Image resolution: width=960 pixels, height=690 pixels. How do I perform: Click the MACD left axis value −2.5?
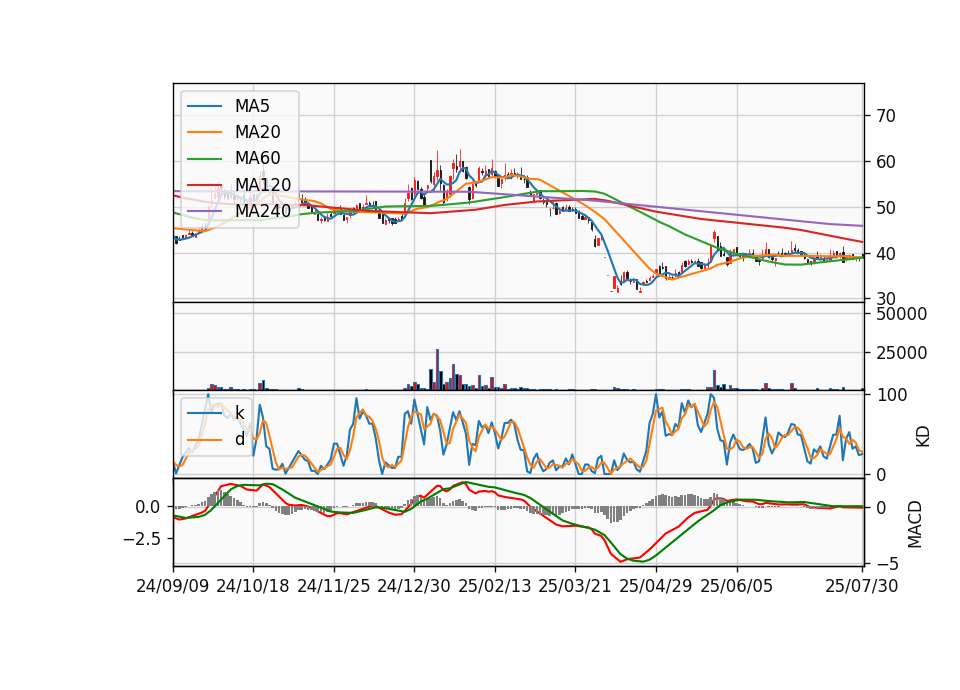[x=141, y=539]
